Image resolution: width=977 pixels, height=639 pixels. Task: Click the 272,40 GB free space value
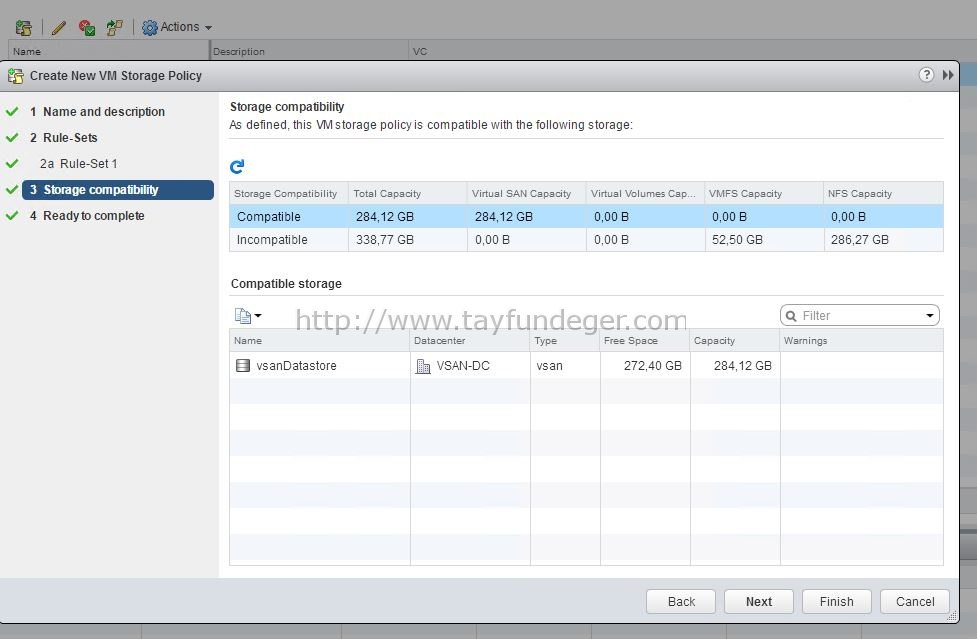coord(652,366)
